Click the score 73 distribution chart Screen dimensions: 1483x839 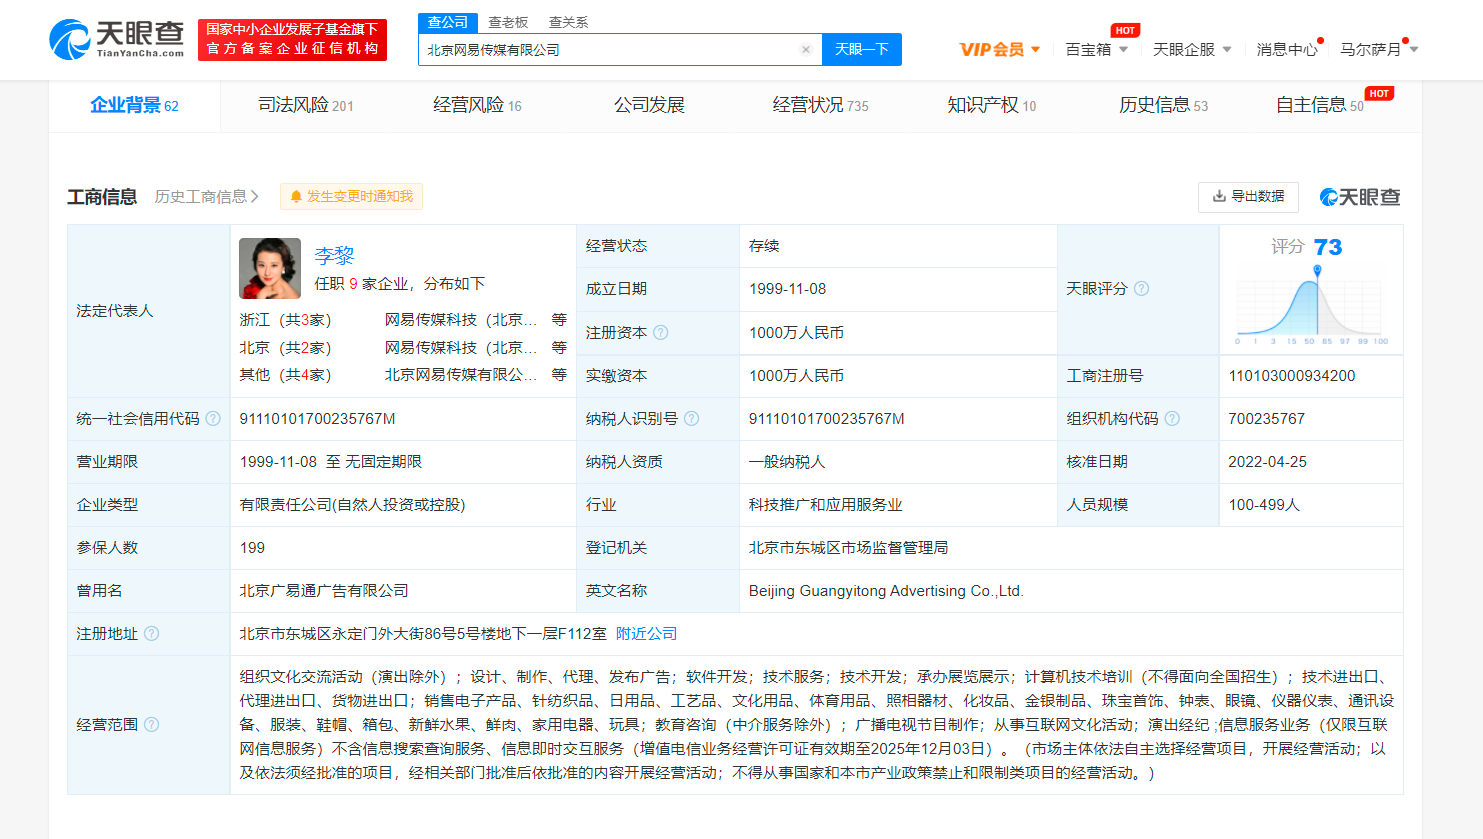tap(1311, 305)
